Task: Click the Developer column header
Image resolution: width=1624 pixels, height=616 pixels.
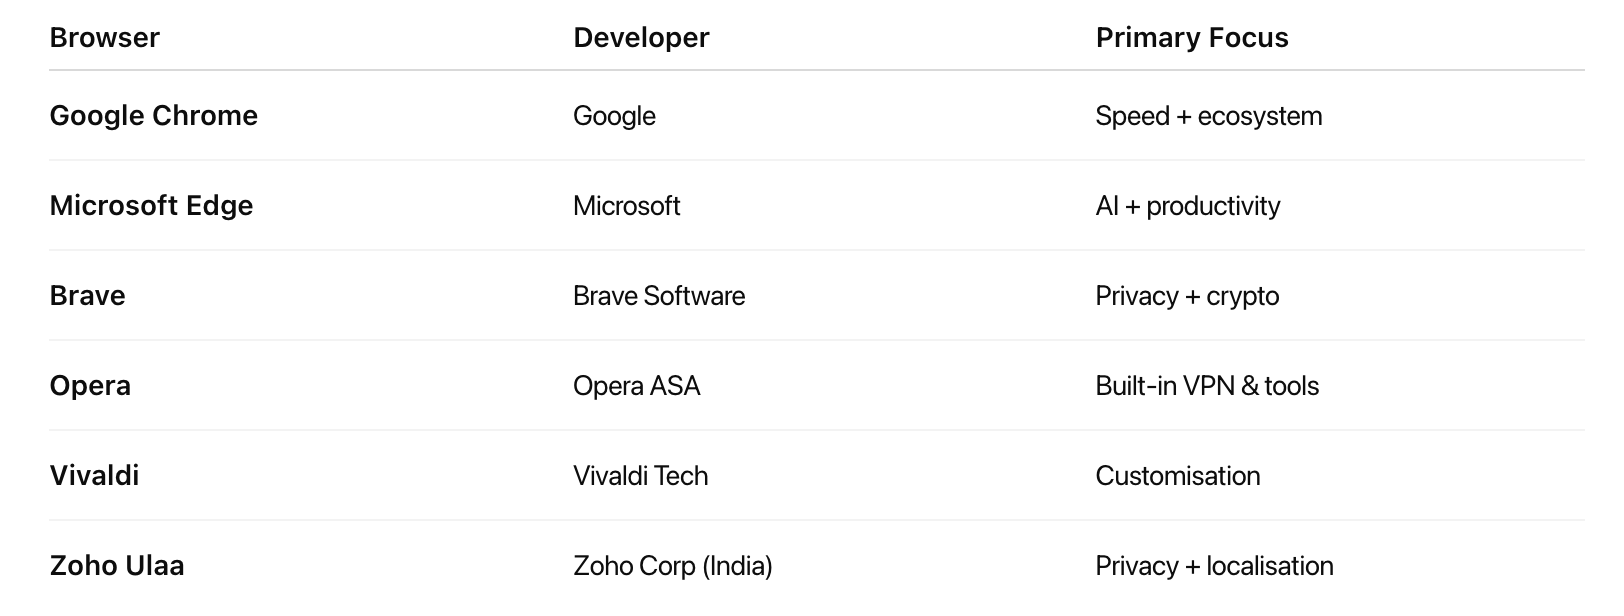Action: 641,38
